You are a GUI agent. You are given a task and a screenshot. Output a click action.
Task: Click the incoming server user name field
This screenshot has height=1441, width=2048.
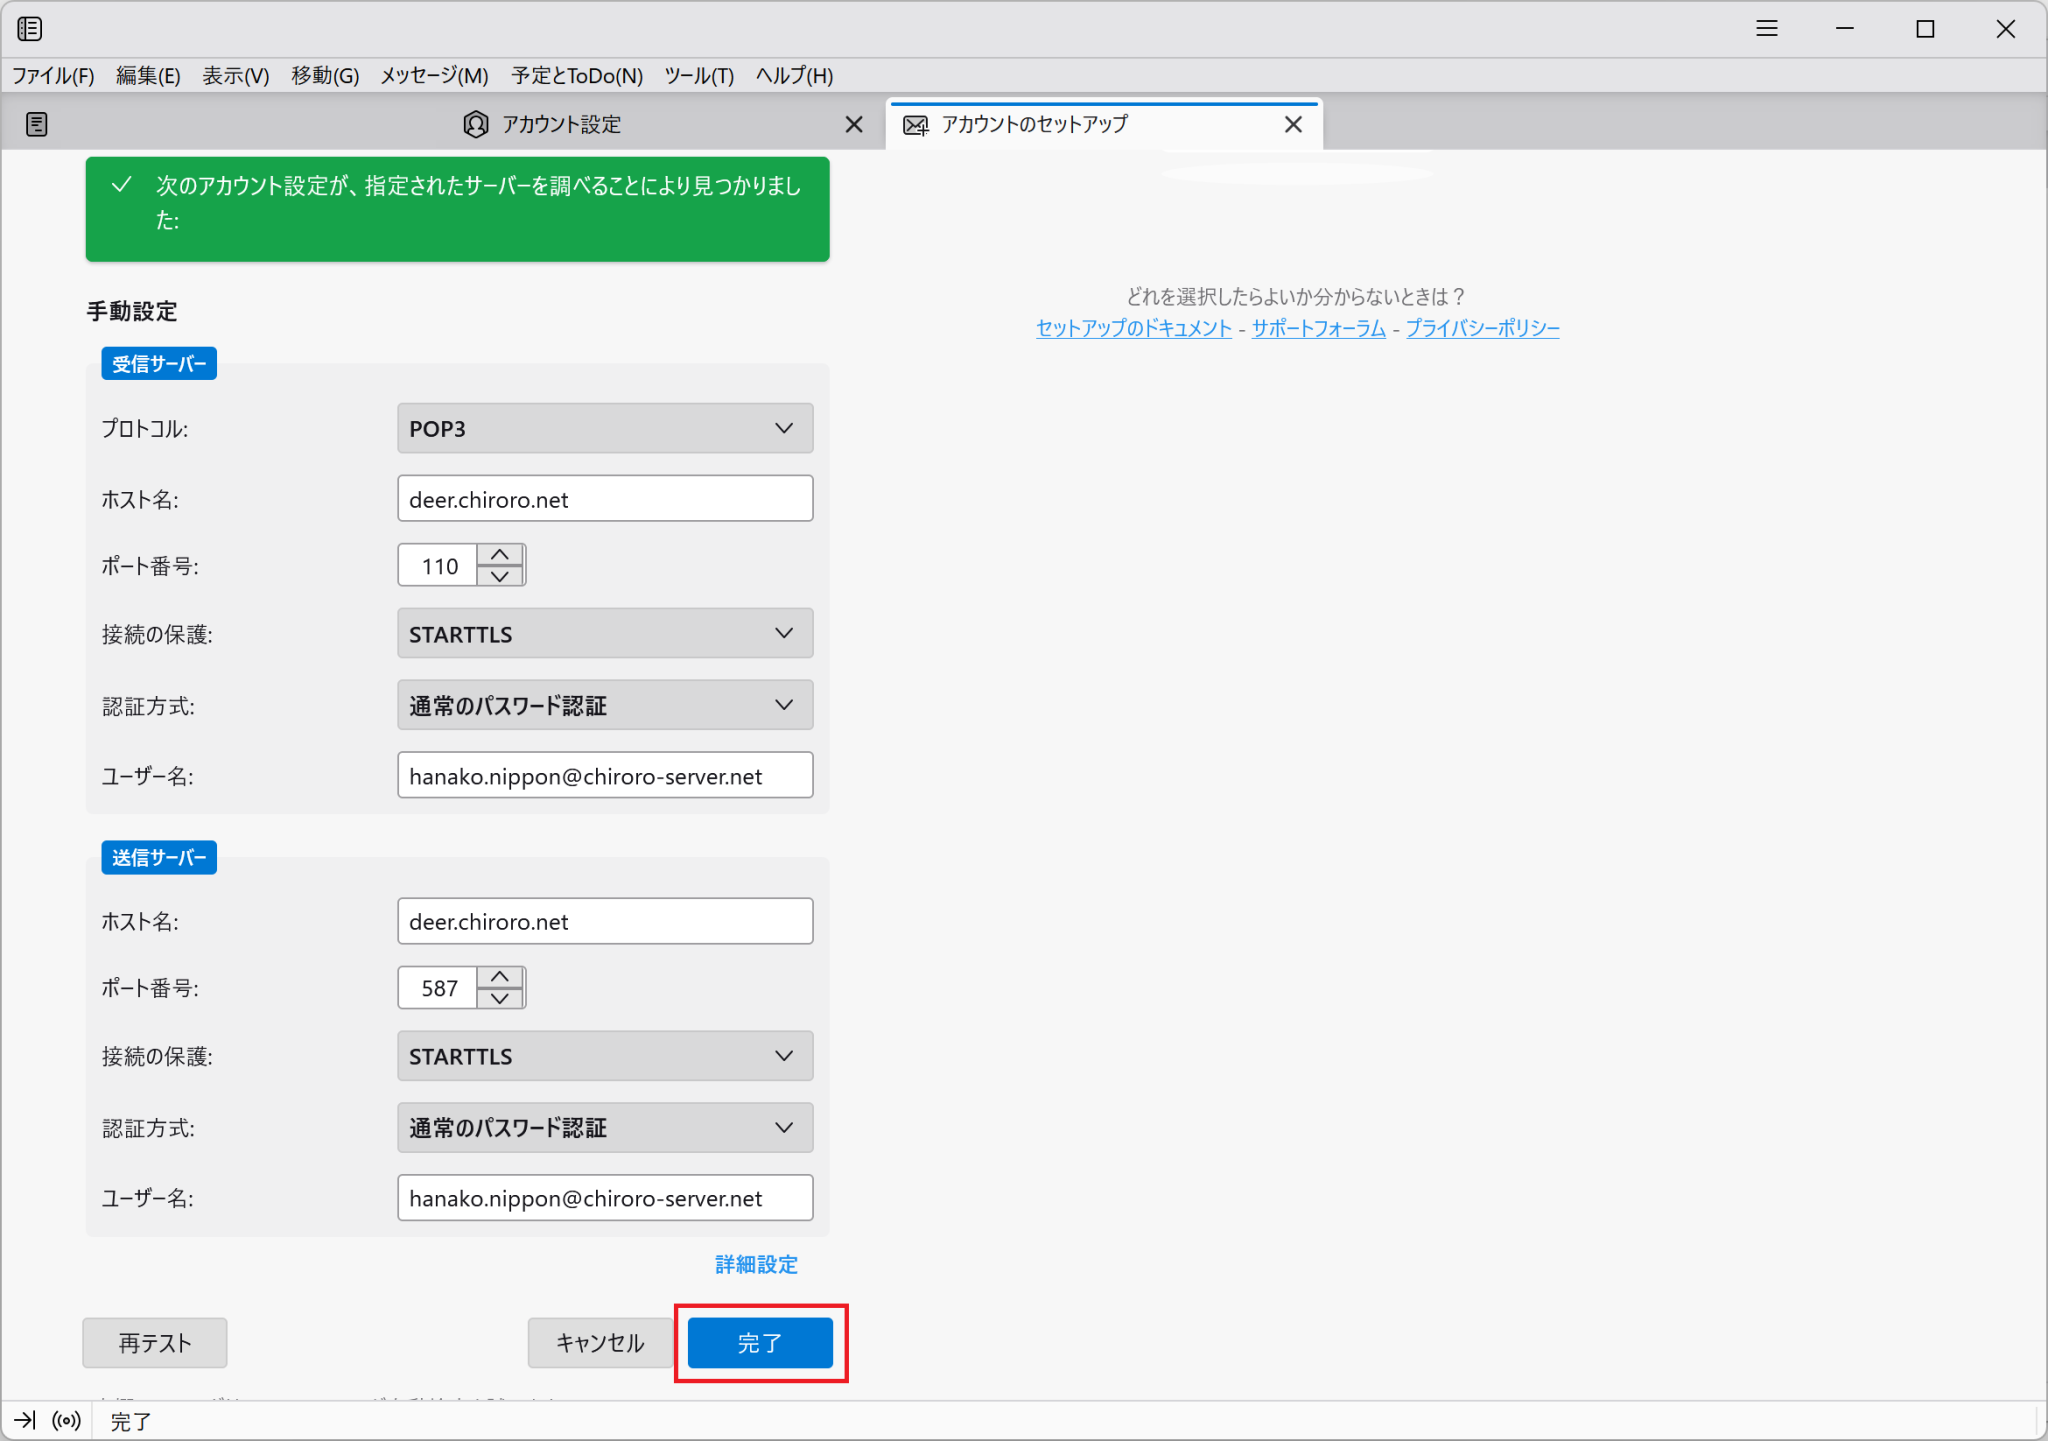click(x=604, y=775)
